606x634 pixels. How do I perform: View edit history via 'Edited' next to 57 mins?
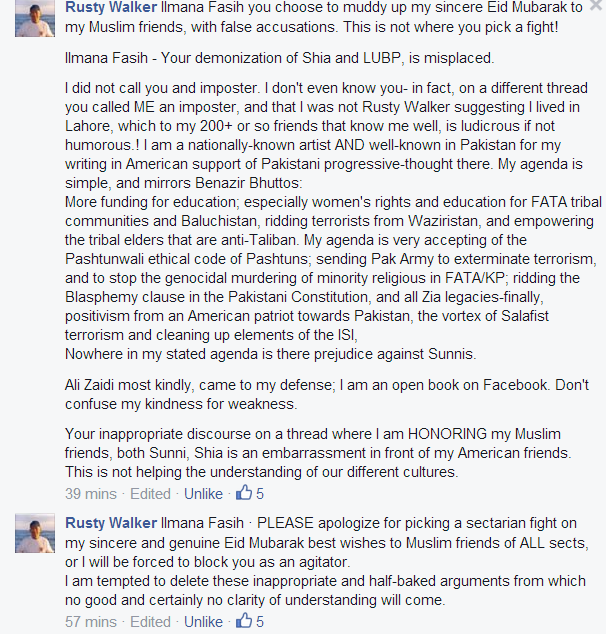(150, 621)
